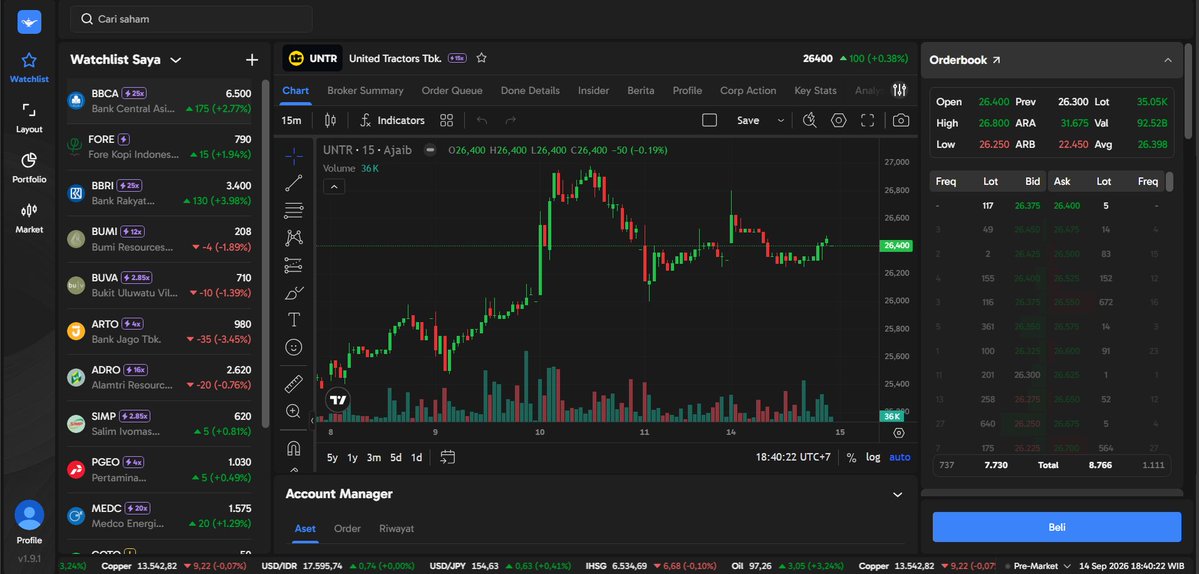Screen dimensions: 1199x574
Task: Expand the Watchlist Saya dropdown
Action: tap(176, 60)
